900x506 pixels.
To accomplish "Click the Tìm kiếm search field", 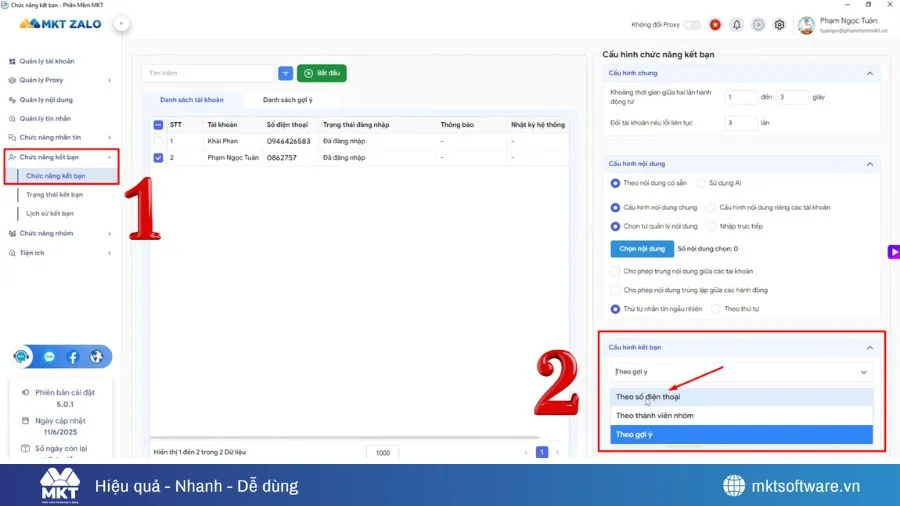I will point(208,73).
